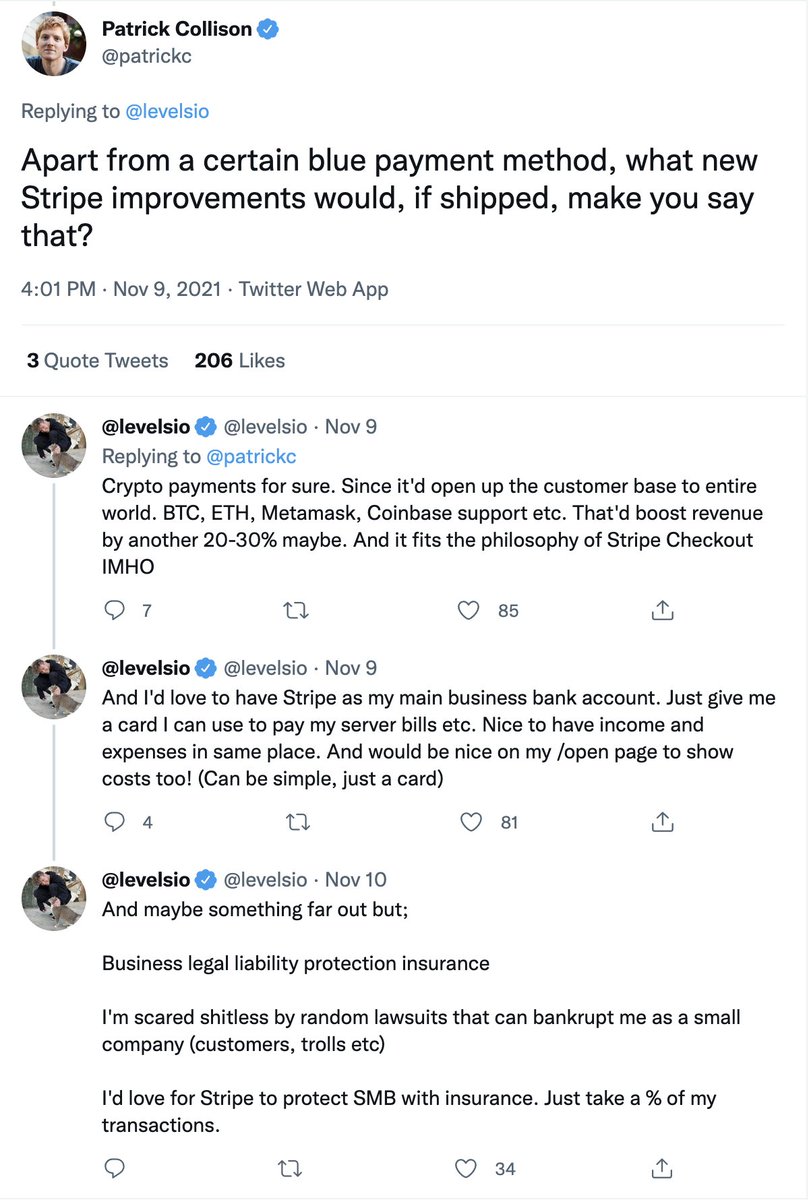Image resolution: width=809 pixels, height=1200 pixels.
Task: View the 206 Likes list
Action: tap(240, 360)
